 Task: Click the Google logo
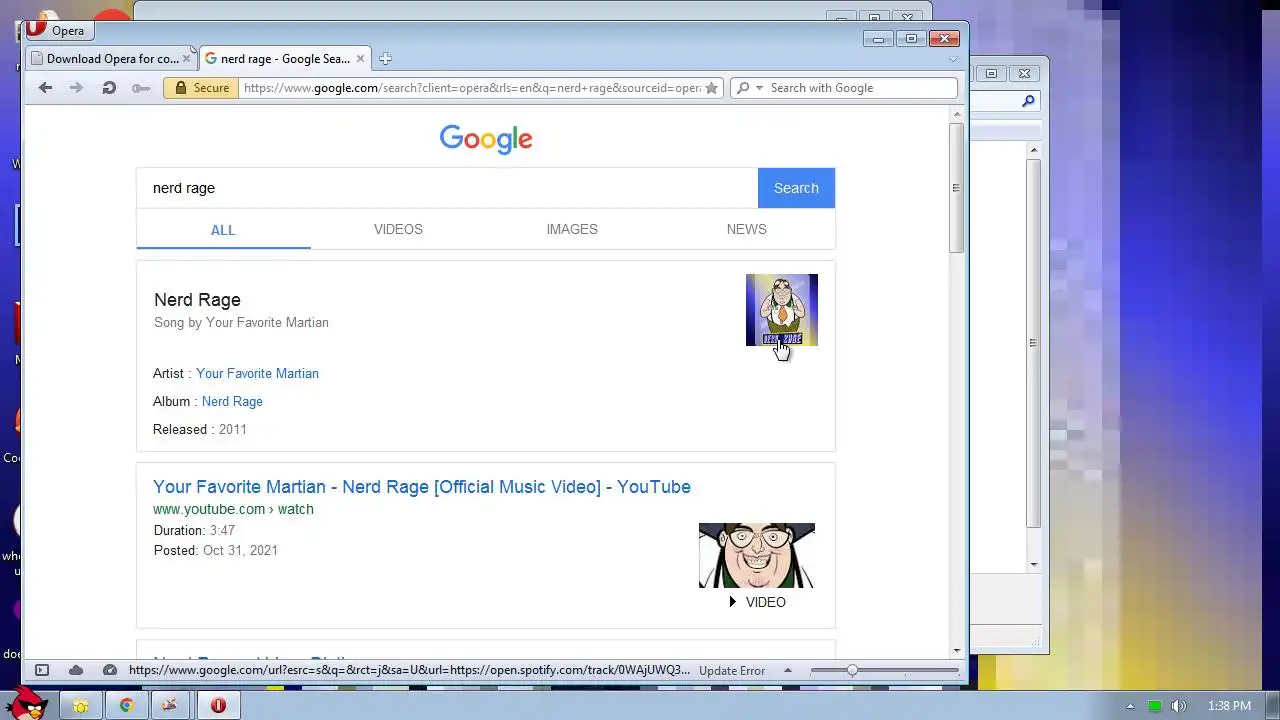(486, 139)
